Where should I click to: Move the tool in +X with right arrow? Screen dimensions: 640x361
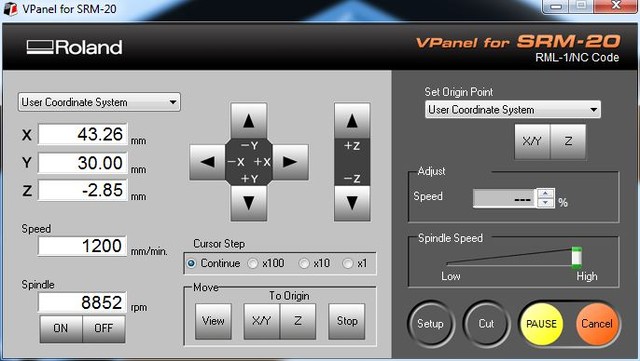290,162
